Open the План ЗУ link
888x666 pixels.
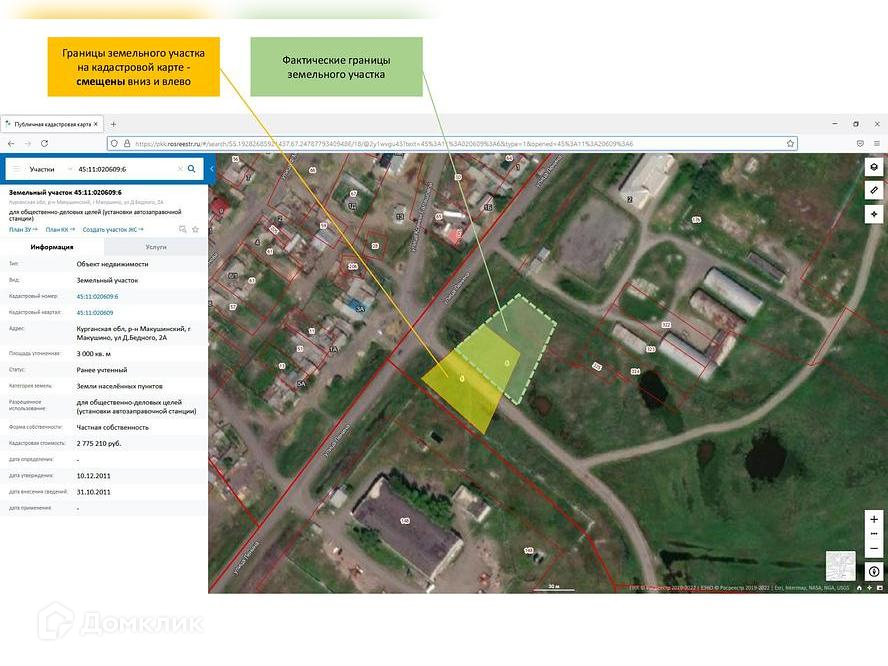click(x=22, y=229)
